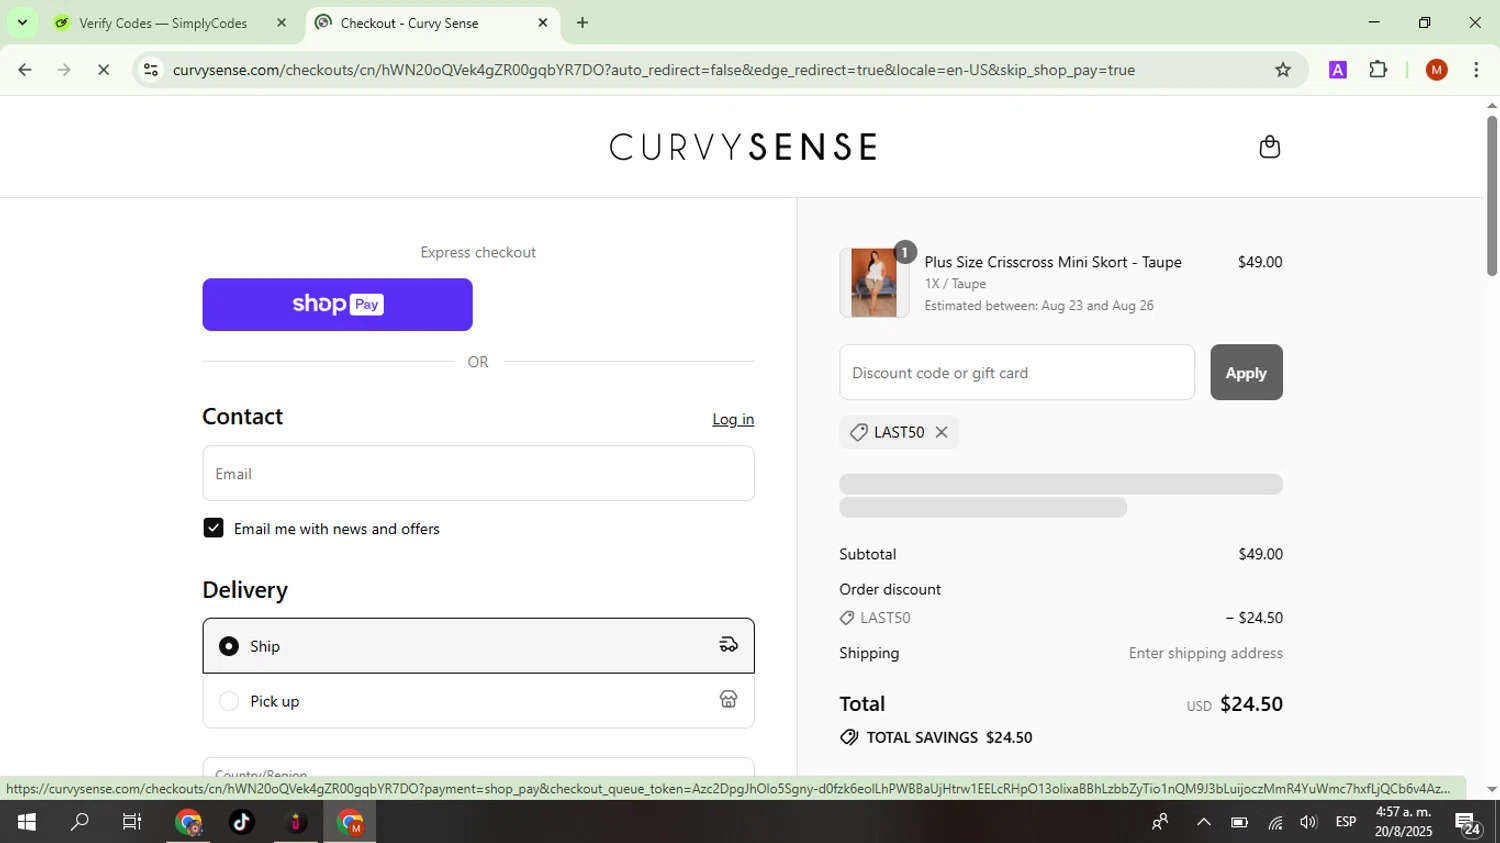Click the Enter shipping address text
Viewport: 1500px width, 843px height.
[1205, 653]
